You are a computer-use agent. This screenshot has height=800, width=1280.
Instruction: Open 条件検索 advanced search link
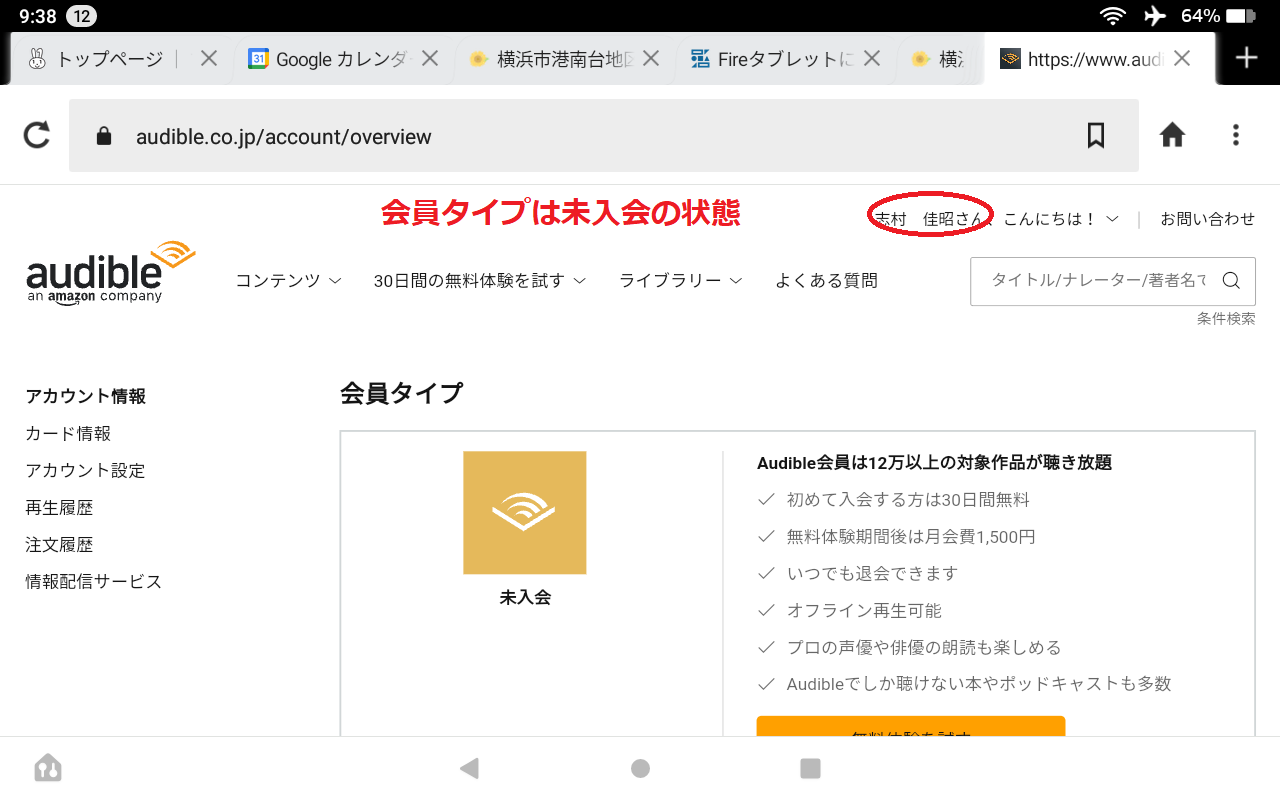coord(1226,319)
